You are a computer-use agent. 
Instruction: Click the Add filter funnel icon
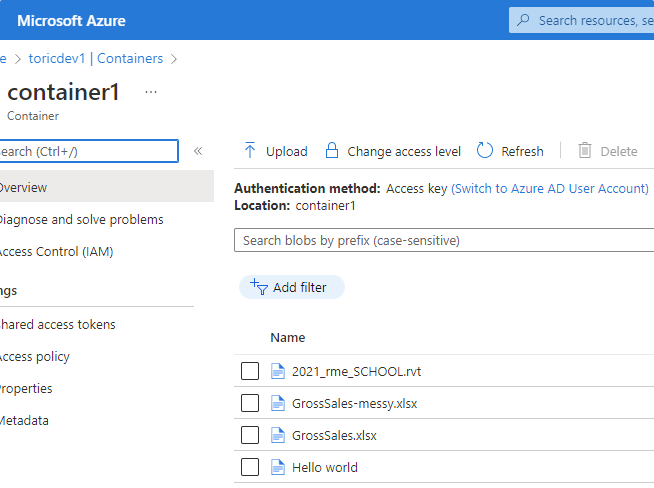[x=259, y=287]
